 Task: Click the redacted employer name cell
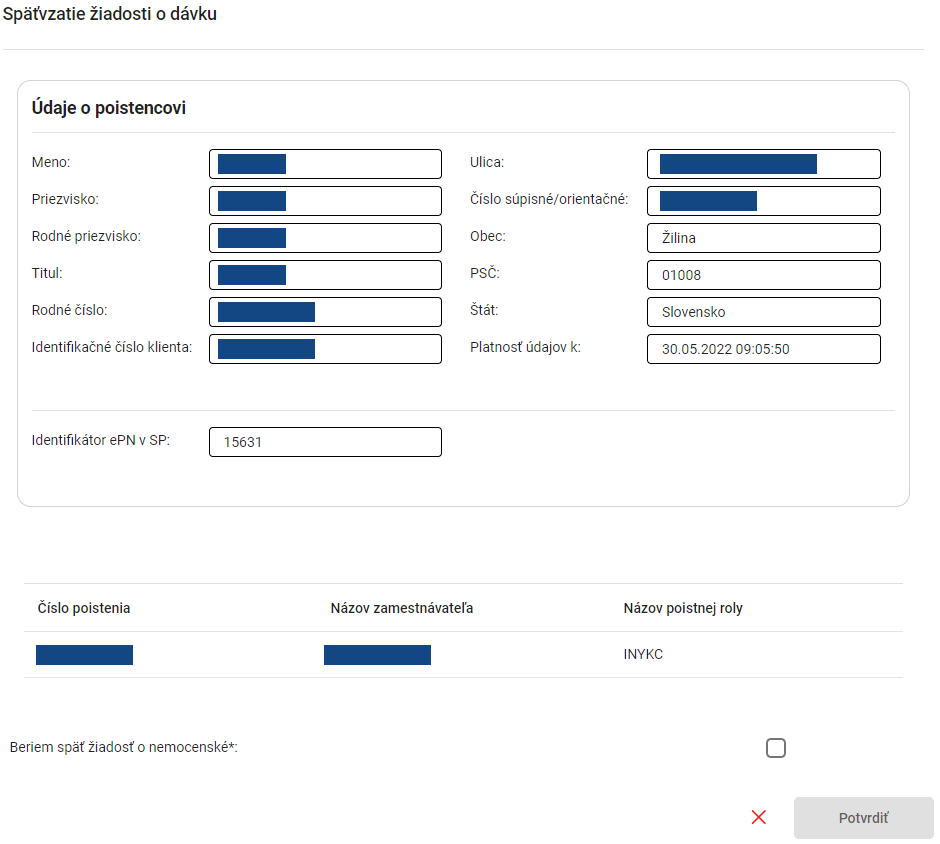pos(377,655)
